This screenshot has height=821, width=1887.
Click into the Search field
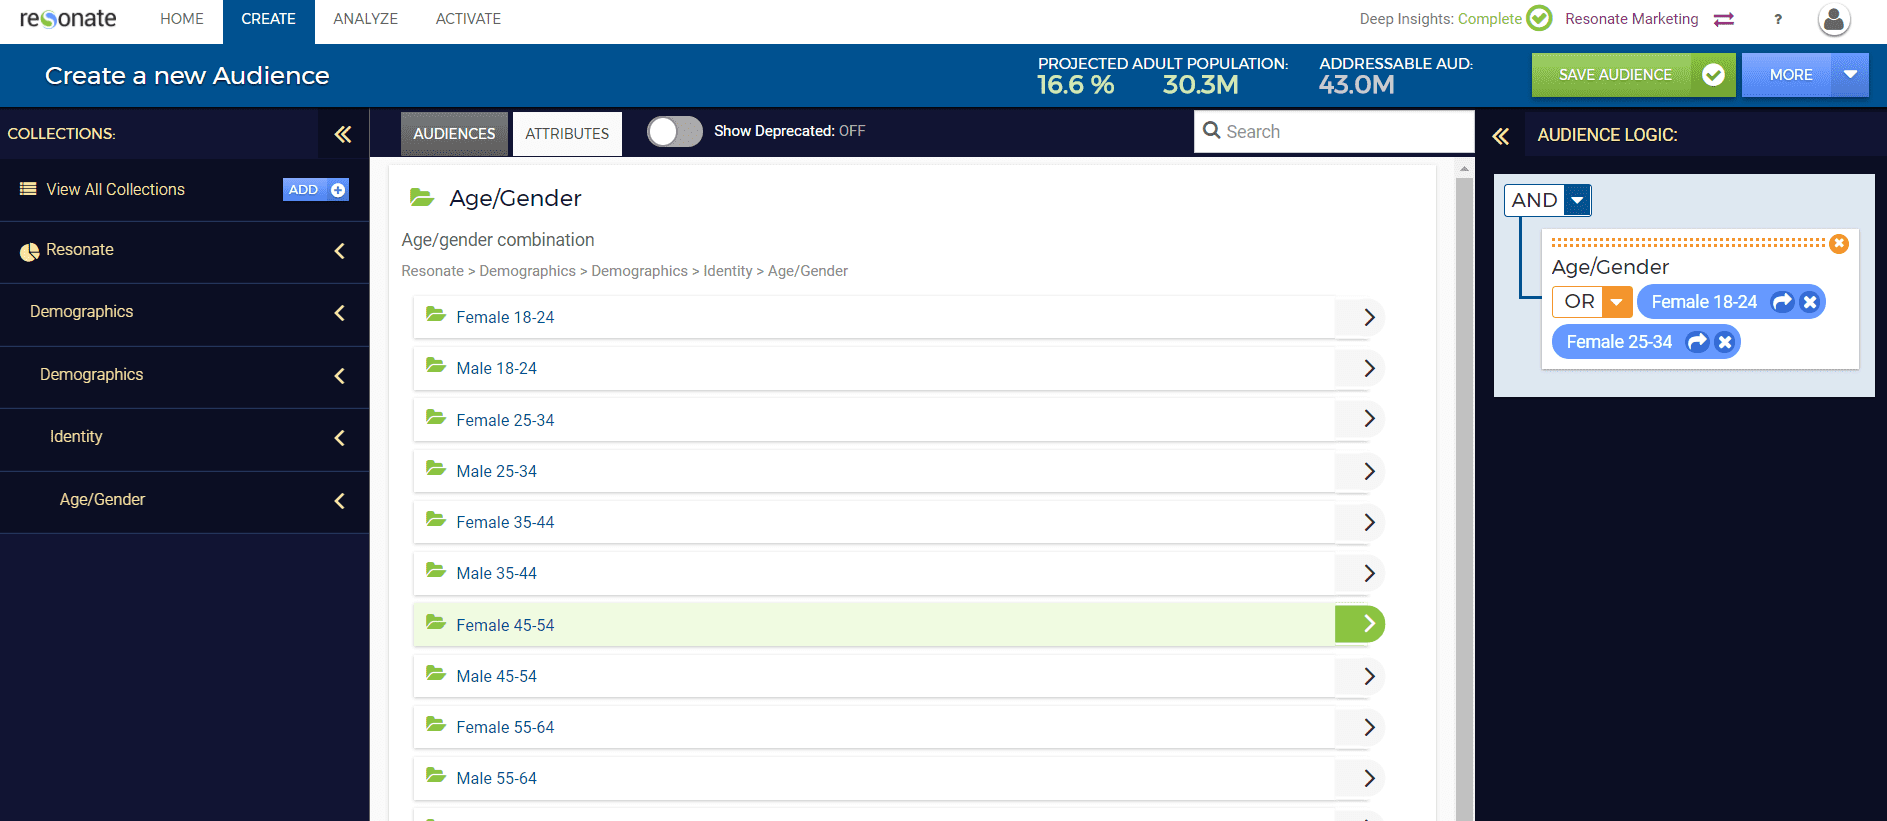pos(1340,132)
